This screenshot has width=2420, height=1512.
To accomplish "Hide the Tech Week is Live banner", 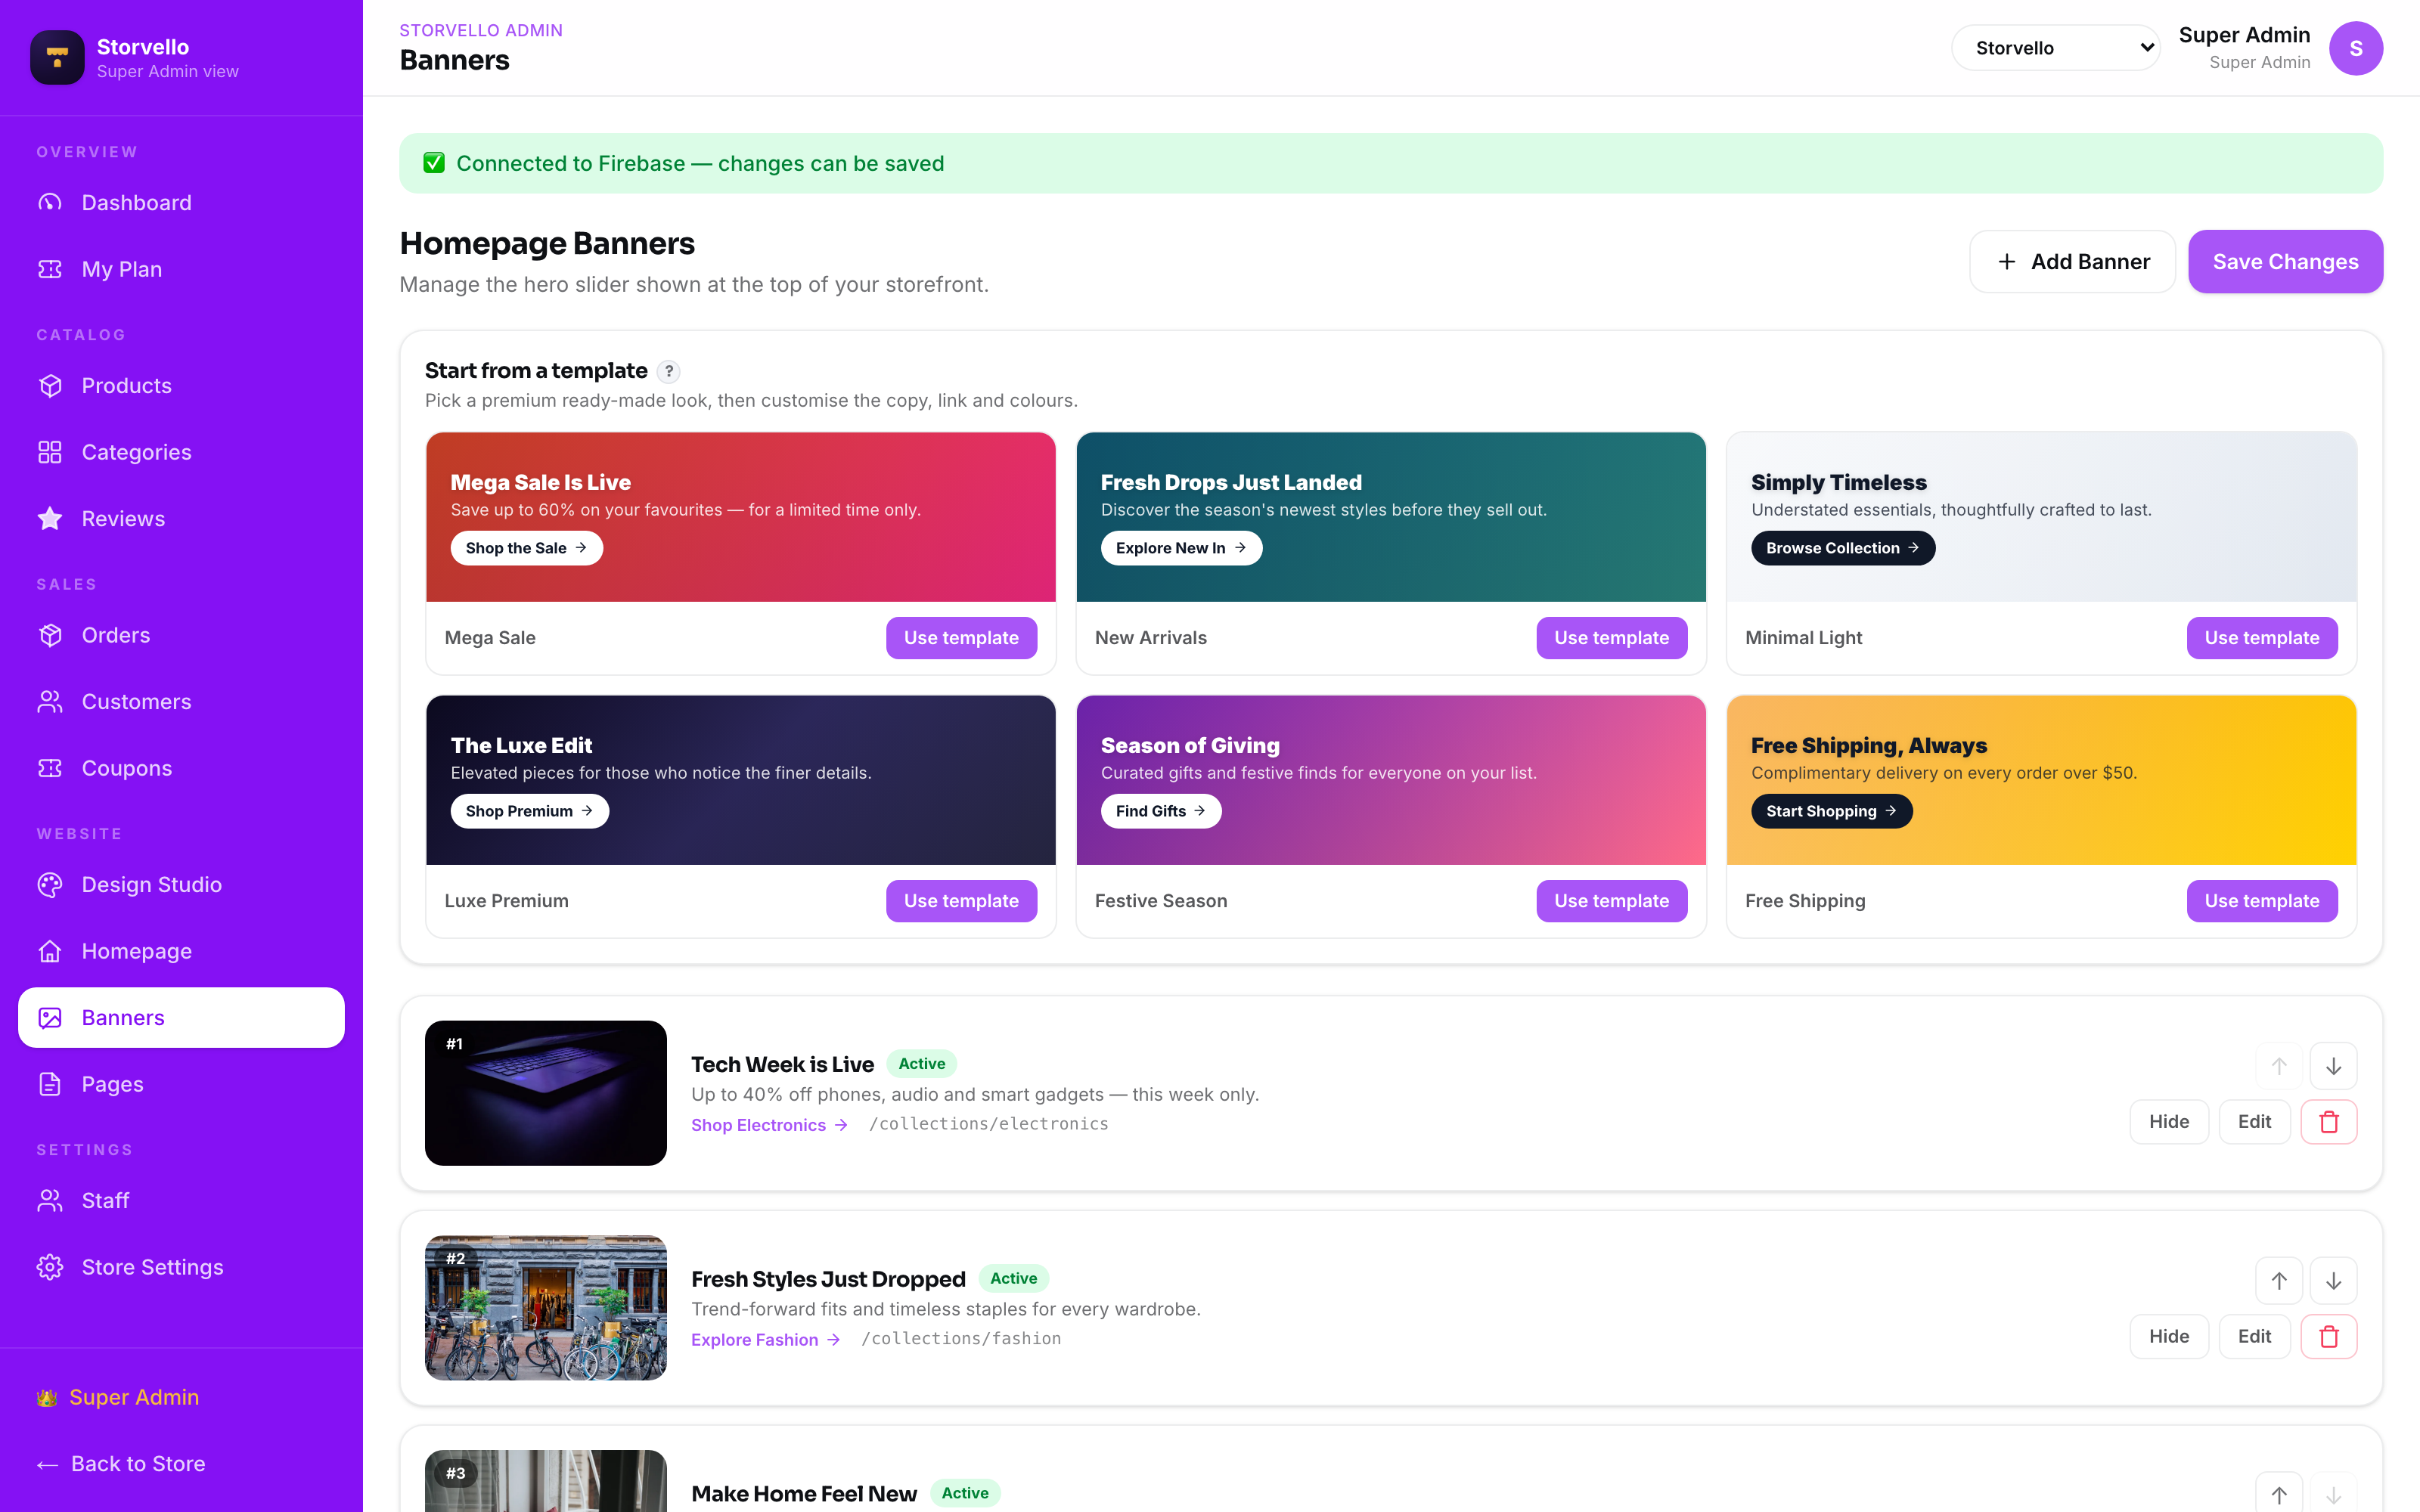I will tap(2169, 1122).
